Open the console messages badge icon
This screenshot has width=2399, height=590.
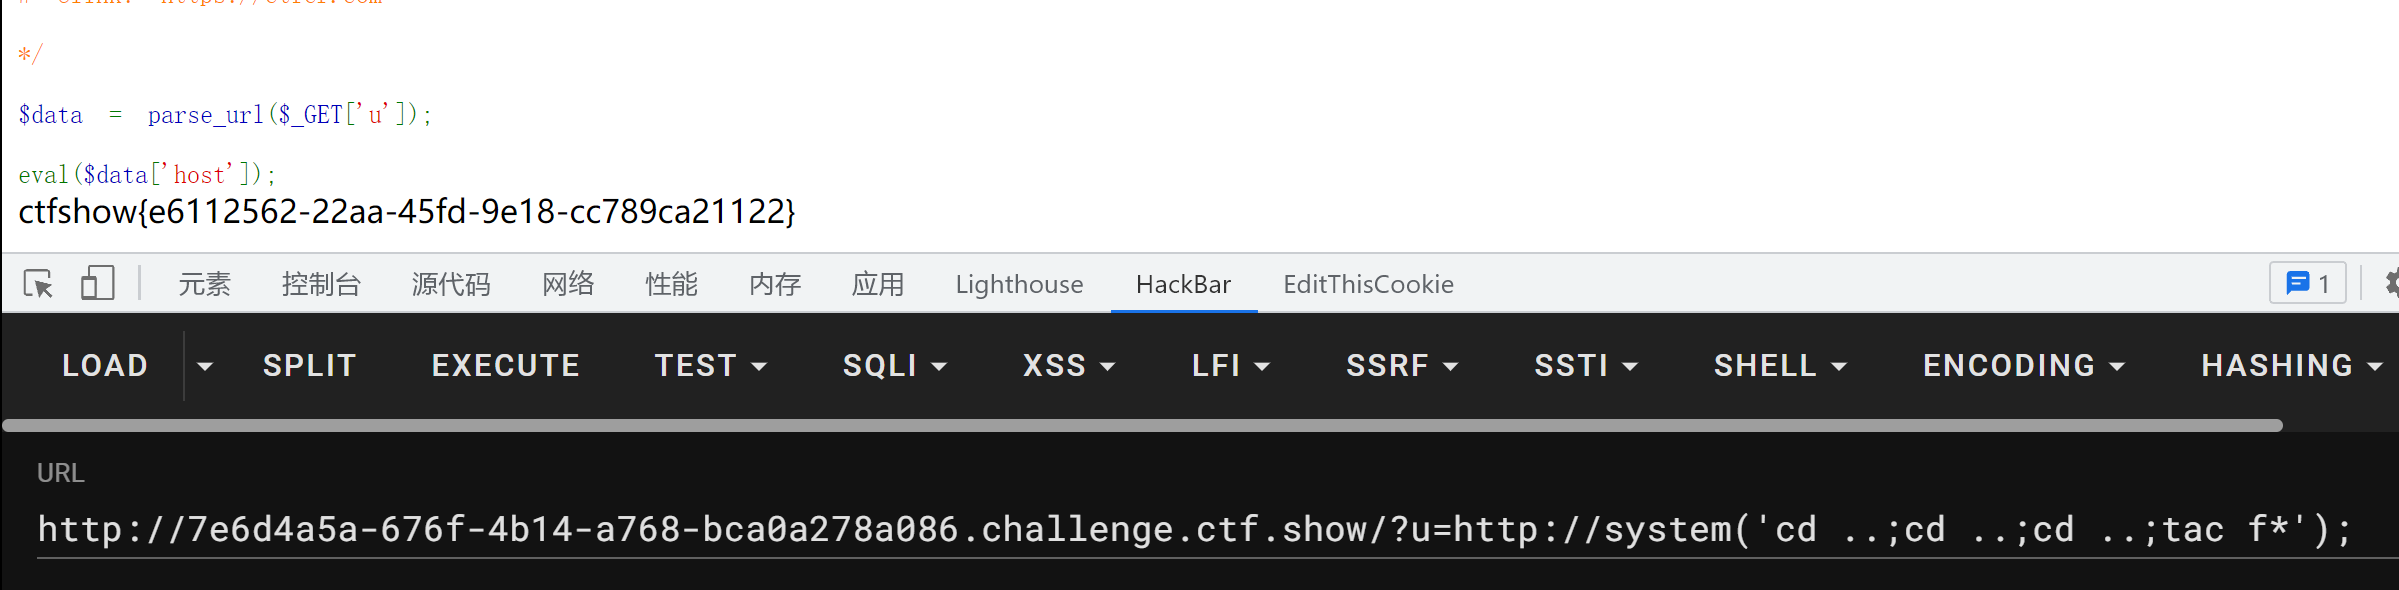tap(2307, 284)
